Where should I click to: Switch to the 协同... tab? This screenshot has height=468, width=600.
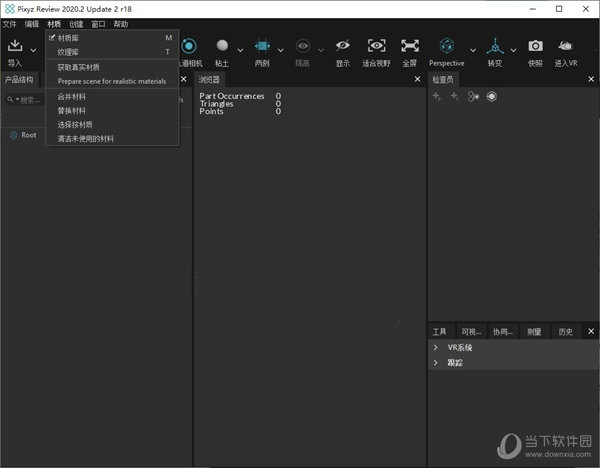pos(503,332)
